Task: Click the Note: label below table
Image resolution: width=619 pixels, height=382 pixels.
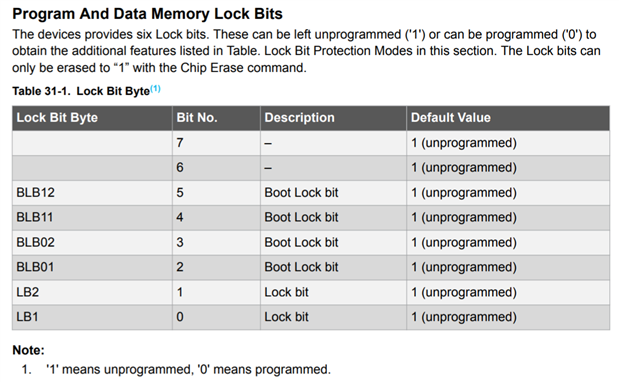Action: pyautogui.click(x=28, y=350)
